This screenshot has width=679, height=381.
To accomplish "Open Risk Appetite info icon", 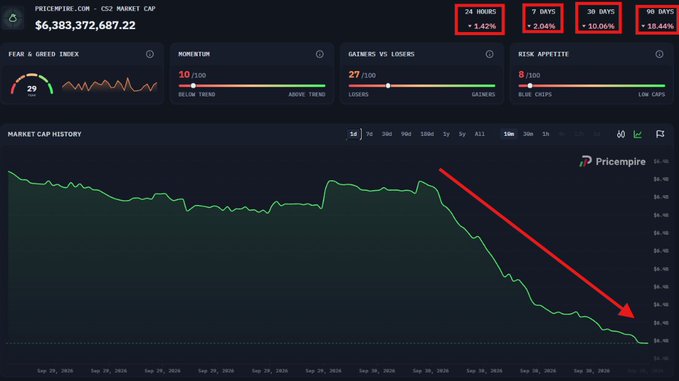I will tap(659, 54).
